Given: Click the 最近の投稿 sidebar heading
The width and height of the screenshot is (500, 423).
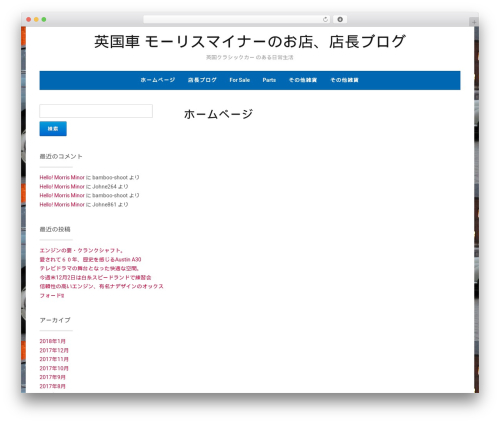Looking at the screenshot, I should pos(55,229).
